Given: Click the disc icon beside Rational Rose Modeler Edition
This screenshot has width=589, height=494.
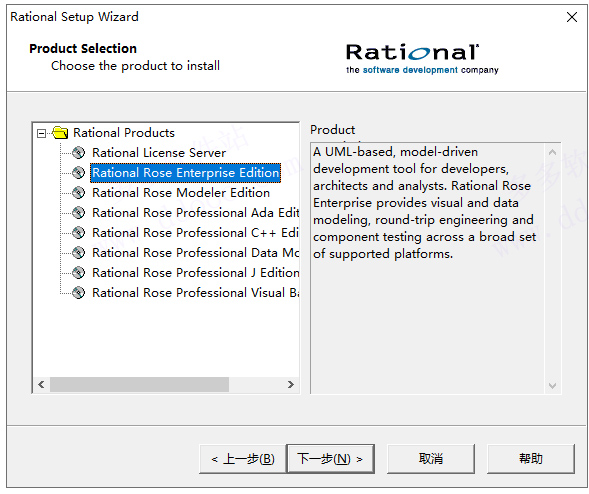Looking at the screenshot, I should pyautogui.click(x=79, y=193).
